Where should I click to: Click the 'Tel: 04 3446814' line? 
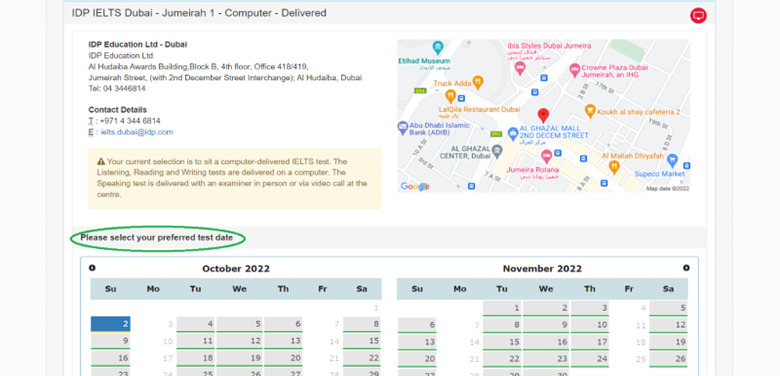coord(117,89)
